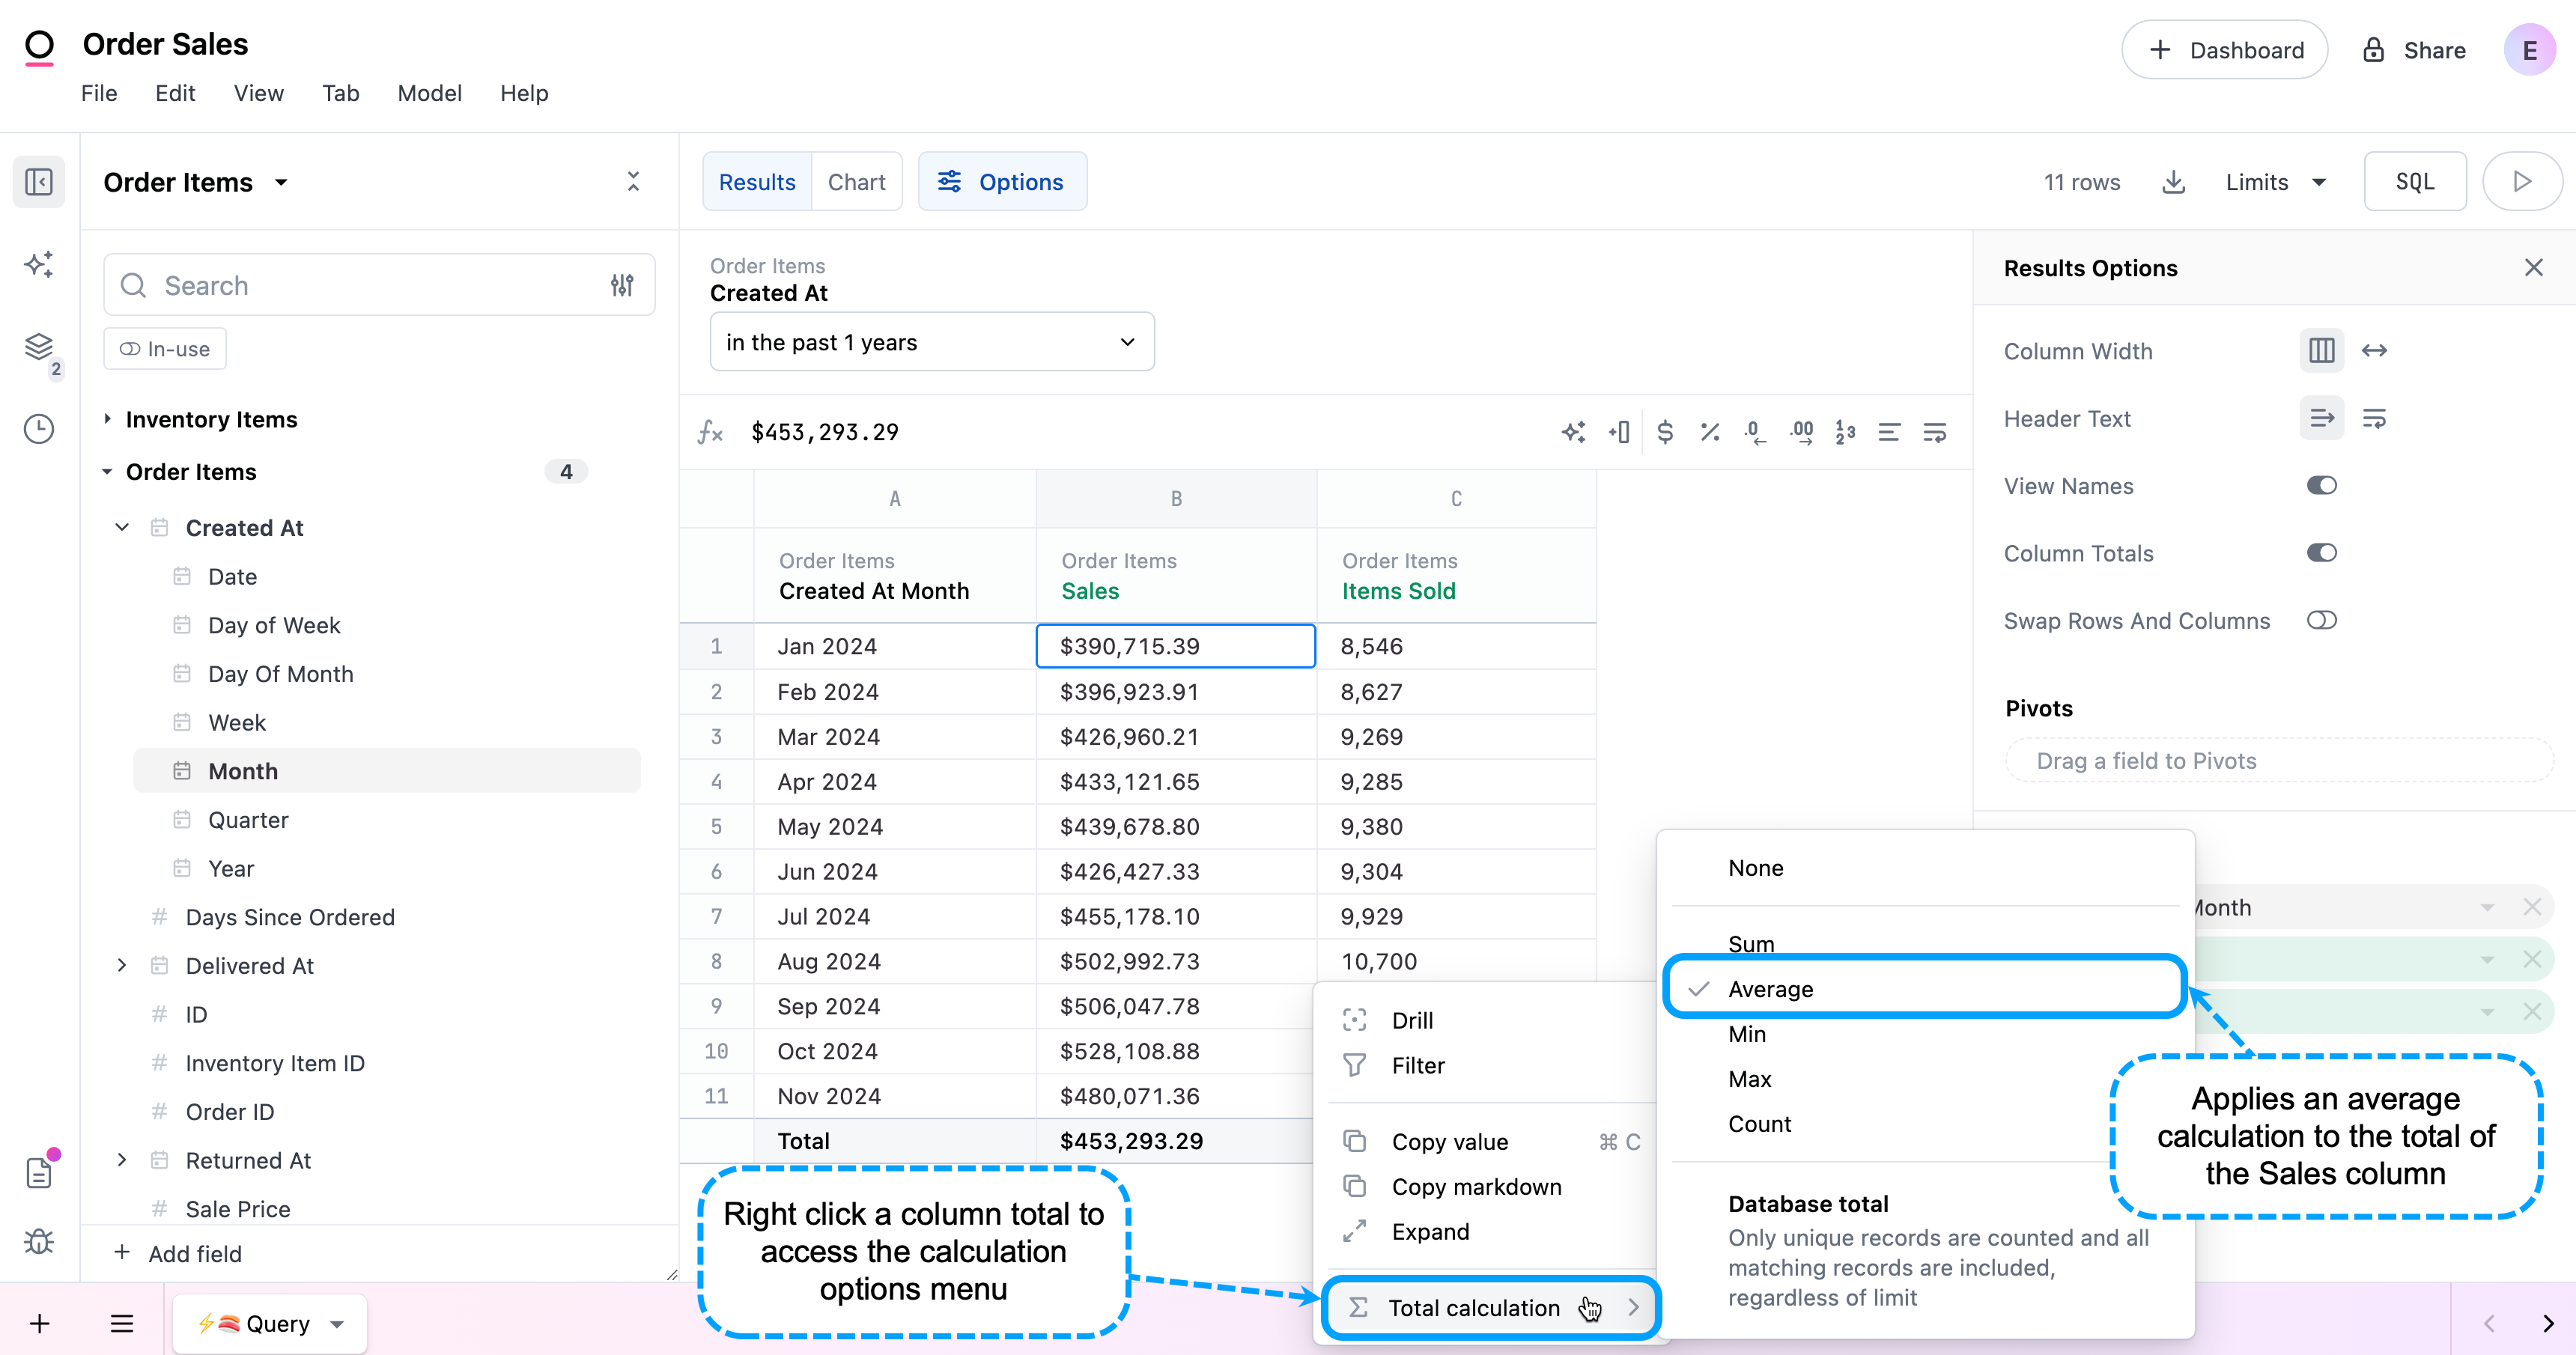Disable the Column Totals switch
This screenshot has height=1355, width=2576.
tap(2321, 553)
